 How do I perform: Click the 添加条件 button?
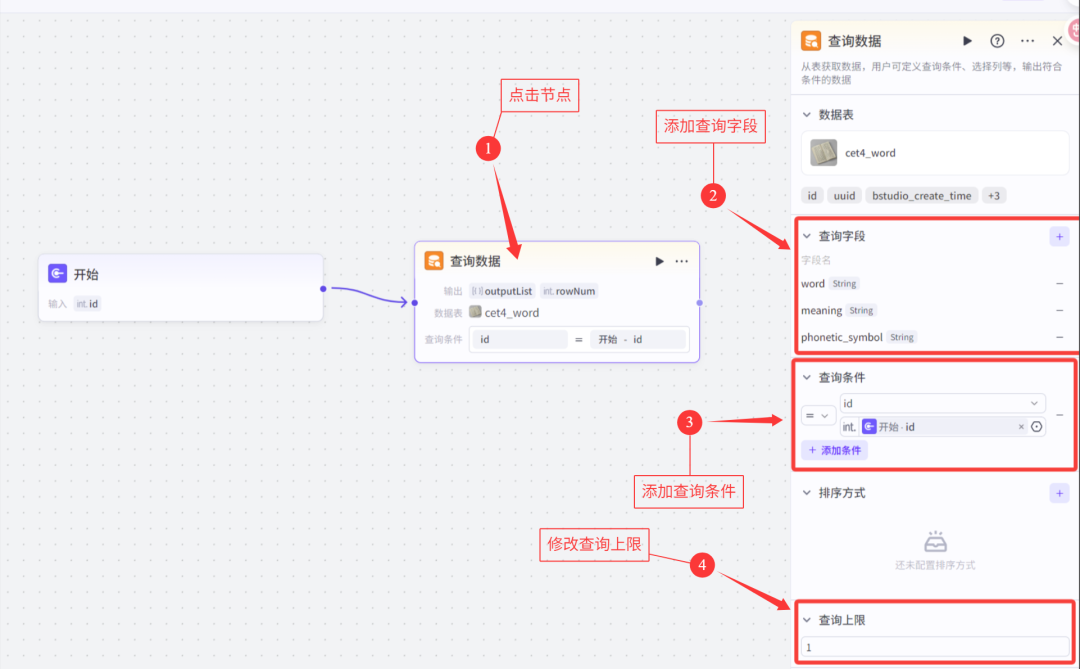pos(833,450)
